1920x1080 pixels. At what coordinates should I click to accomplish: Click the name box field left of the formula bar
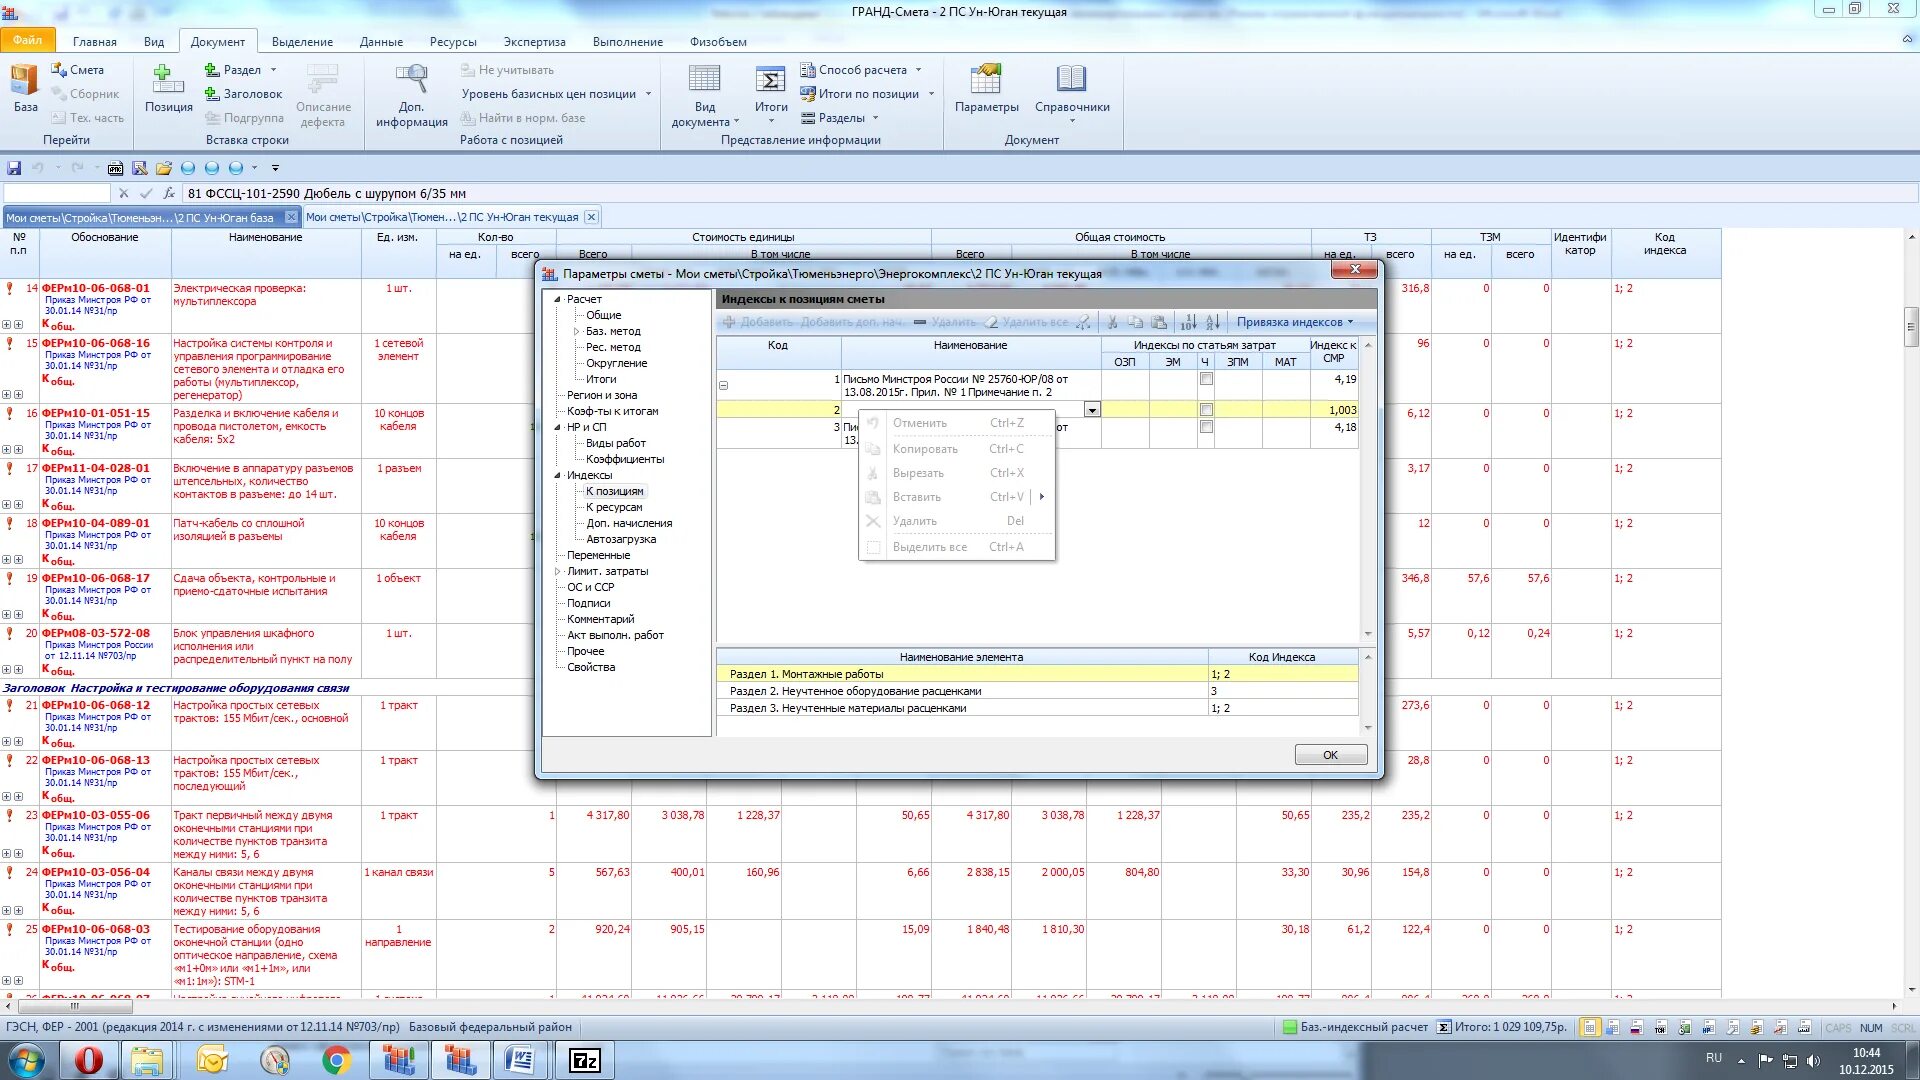click(57, 193)
